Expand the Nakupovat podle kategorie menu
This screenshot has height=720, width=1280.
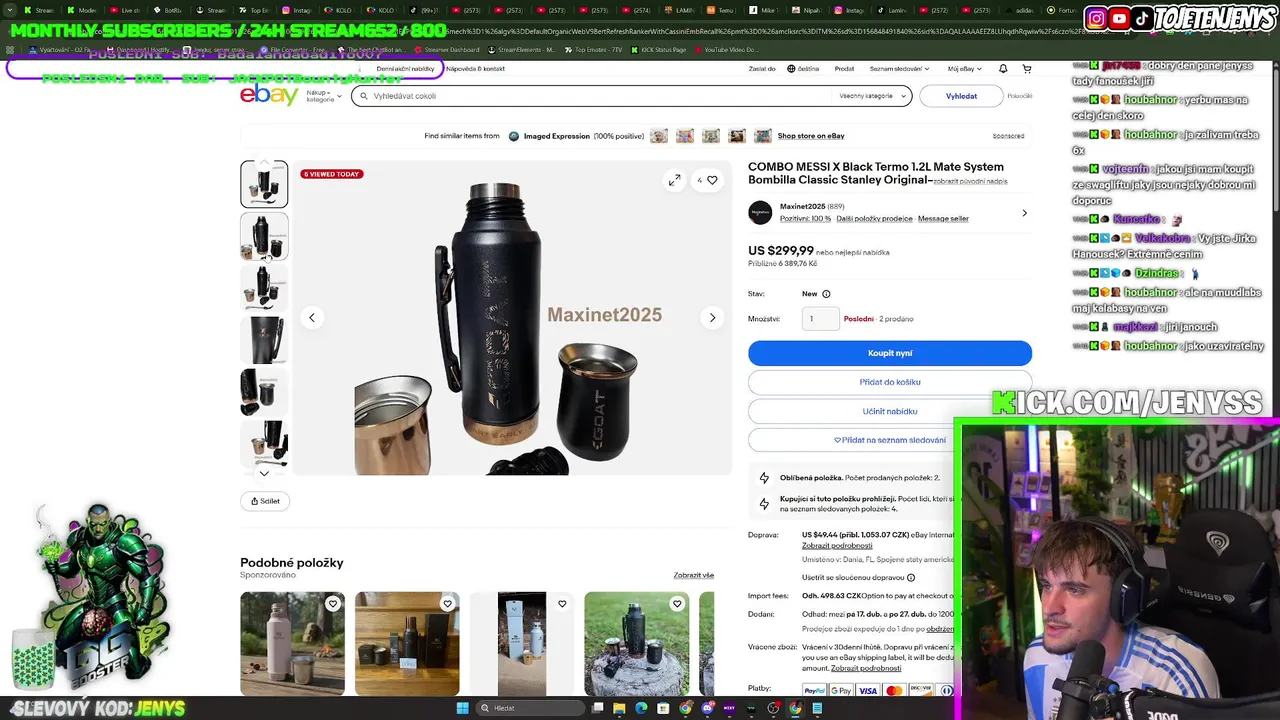pyautogui.click(x=323, y=96)
